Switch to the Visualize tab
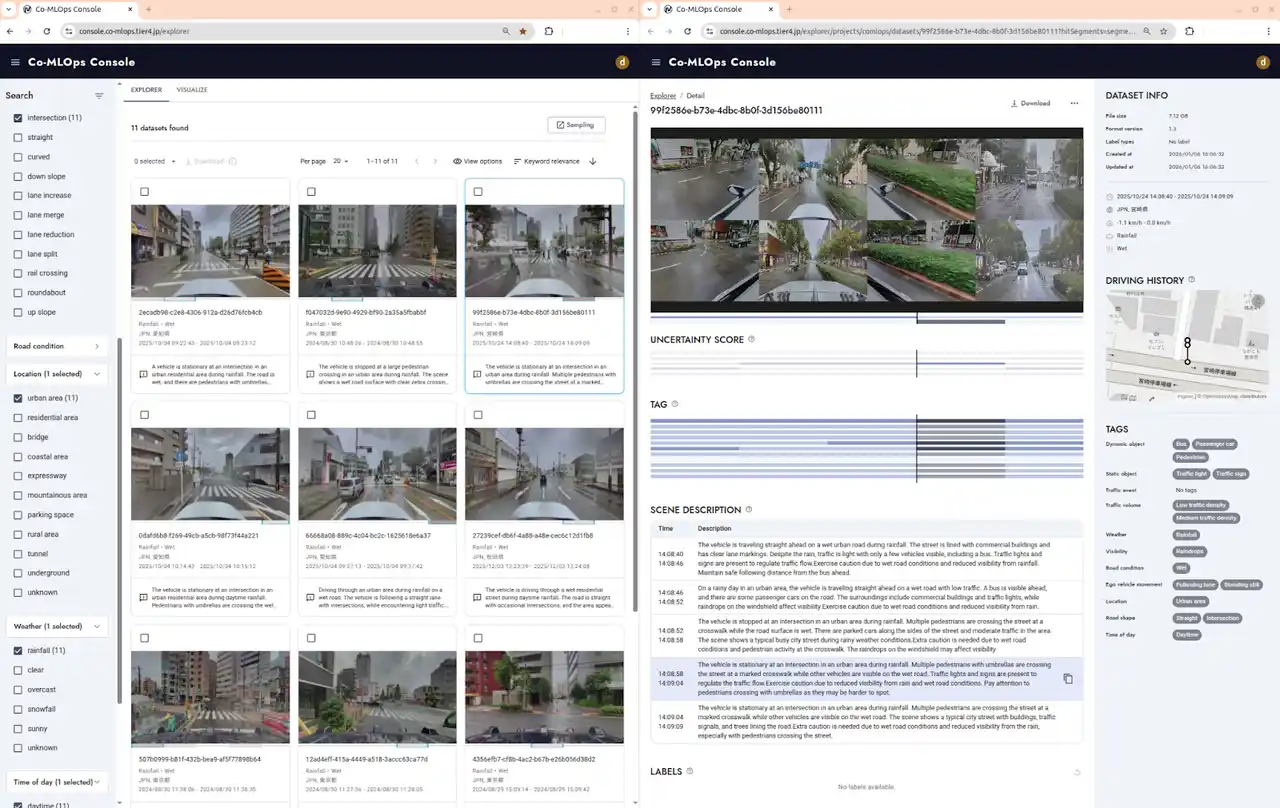This screenshot has height=808, width=1280. tap(192, 90)
